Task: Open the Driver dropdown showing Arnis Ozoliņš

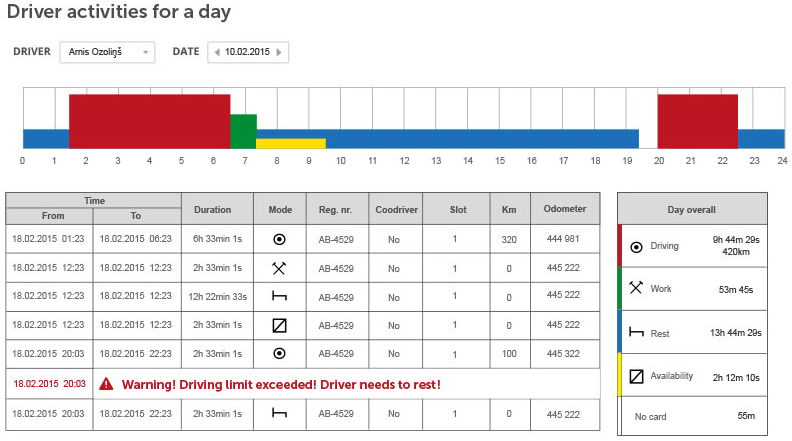Action: 107,52
